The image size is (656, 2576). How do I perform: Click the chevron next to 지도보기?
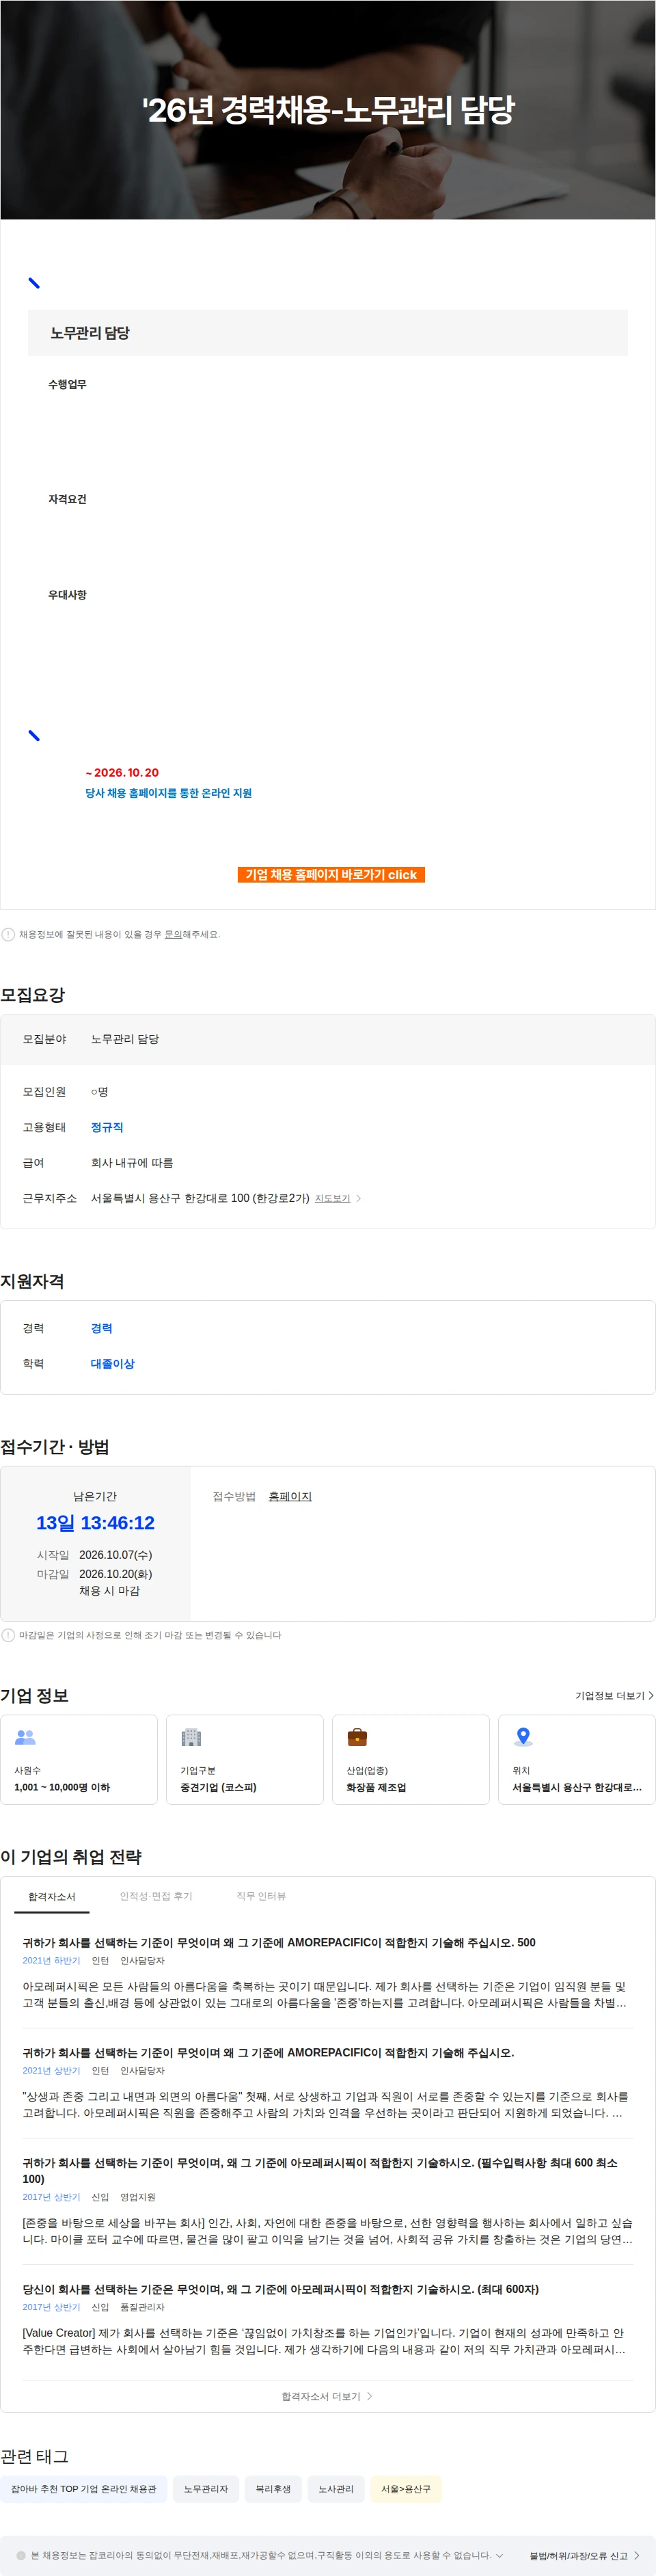pos(359,1198)
